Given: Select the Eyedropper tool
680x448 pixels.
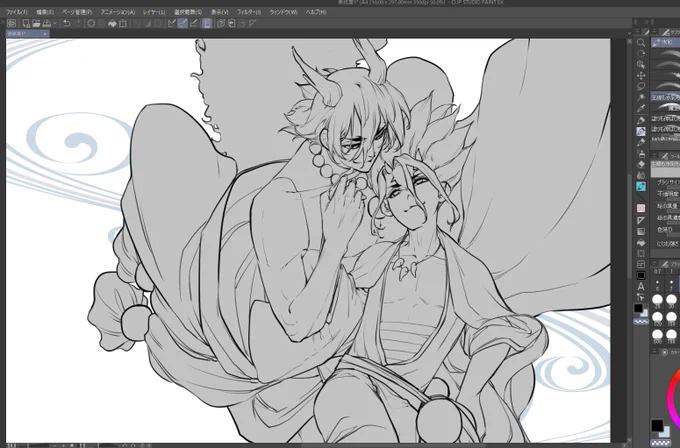Looking at the screenshot, I should (x=641, y=108).
